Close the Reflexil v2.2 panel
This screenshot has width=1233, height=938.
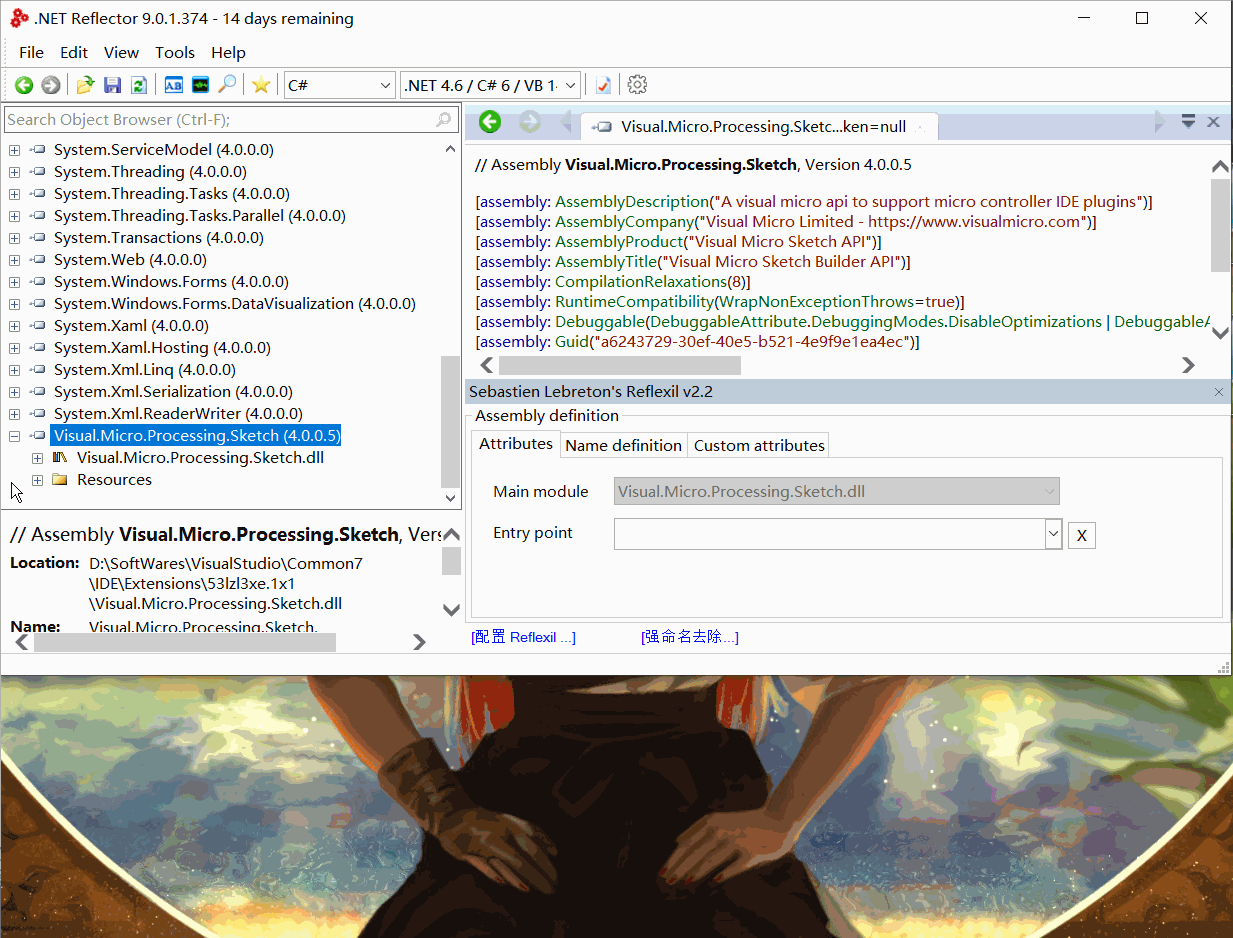(1219, 392)
